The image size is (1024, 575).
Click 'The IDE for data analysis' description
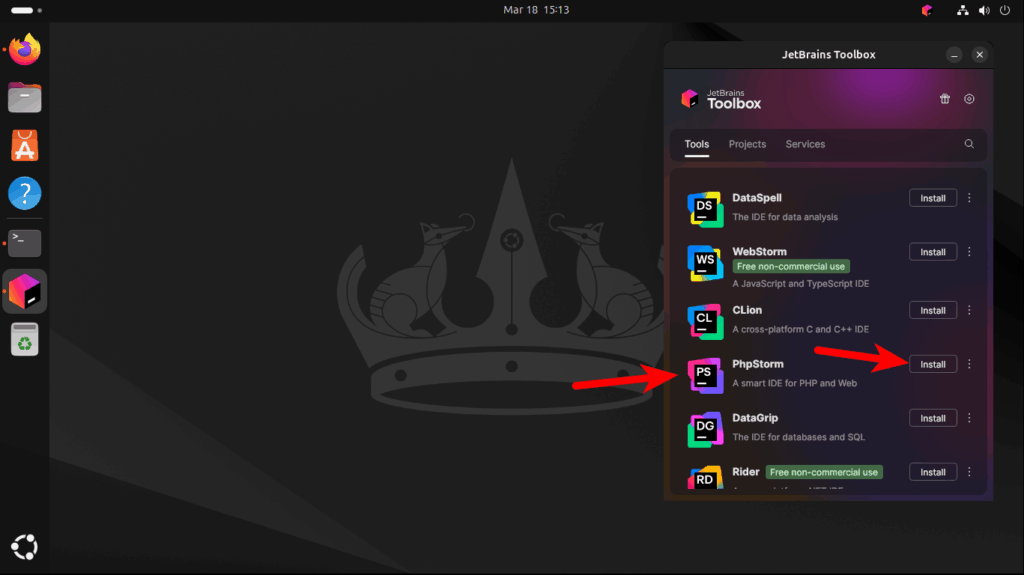click(x=785, y=217)
